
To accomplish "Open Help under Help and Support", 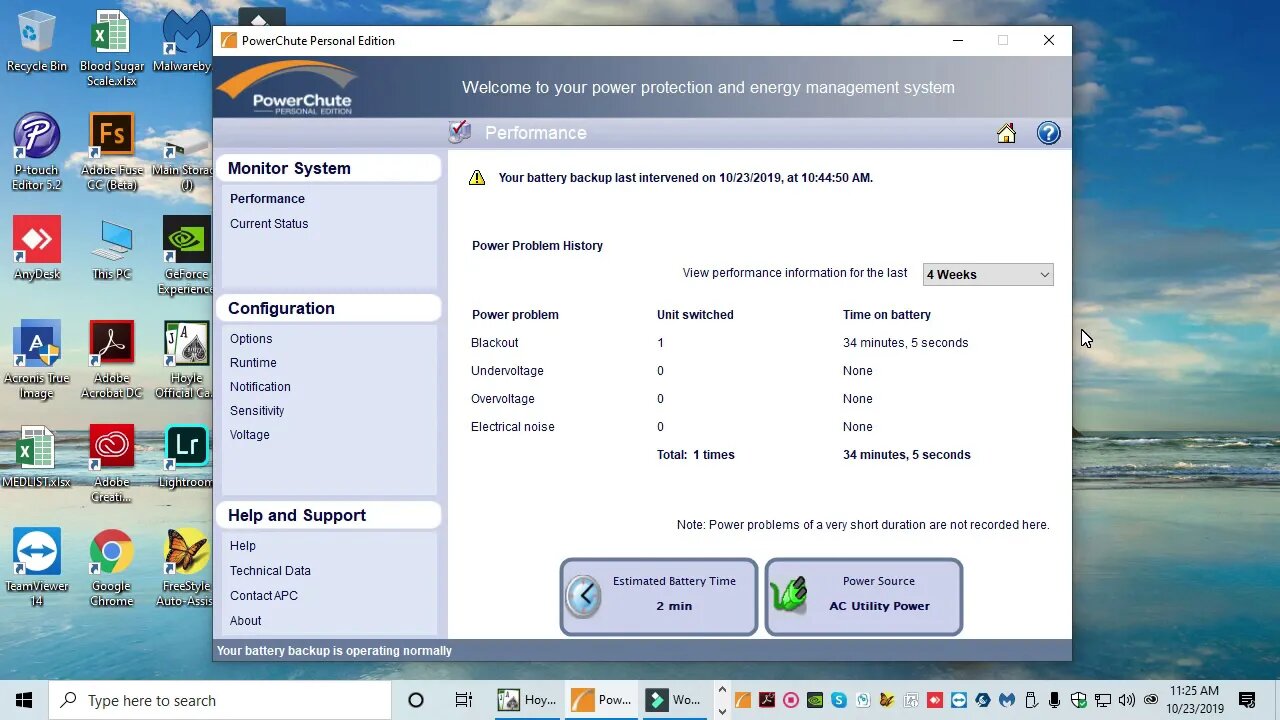I will (243, 546).
